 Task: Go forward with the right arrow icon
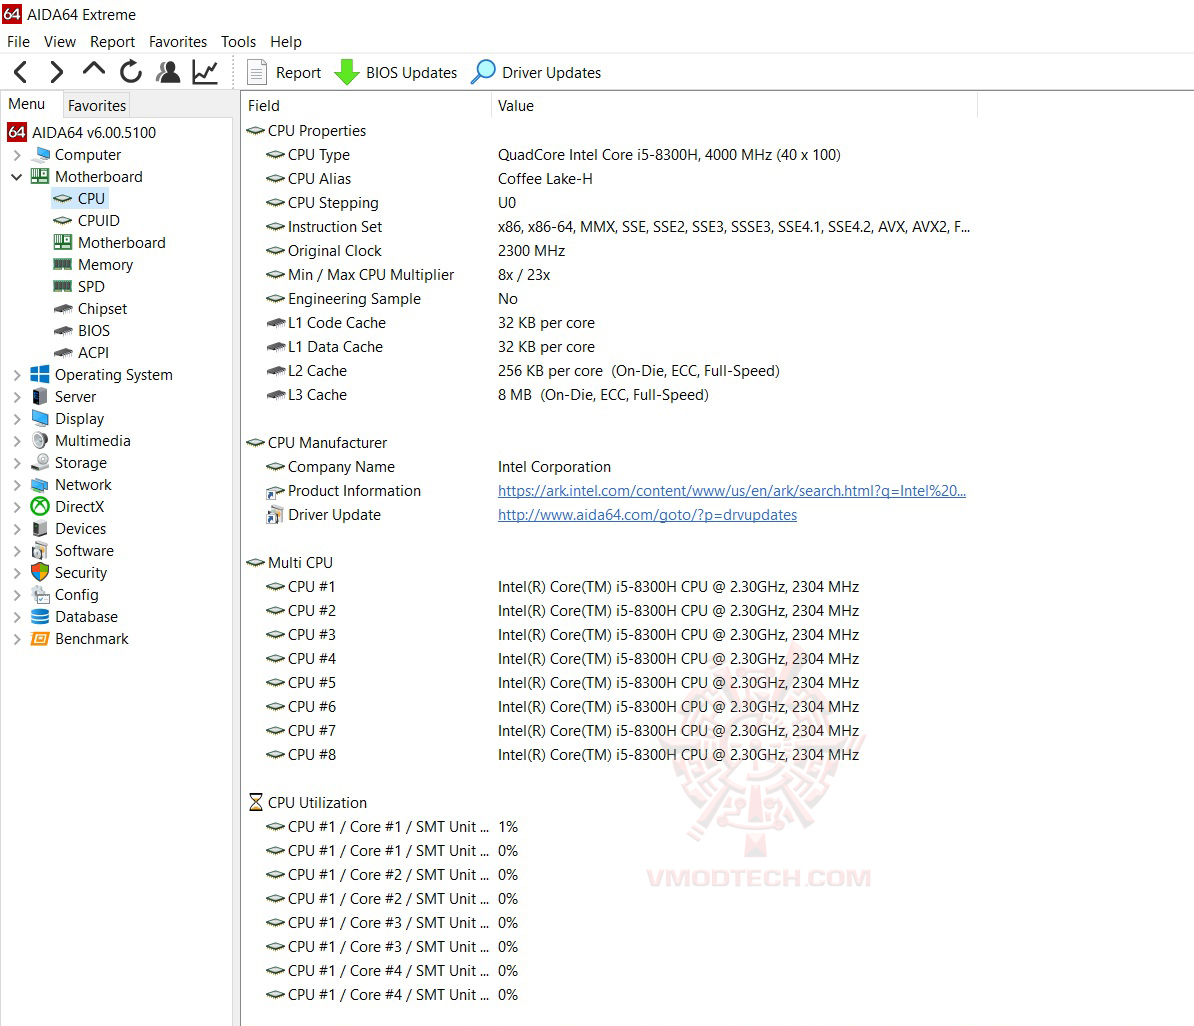pos(56,72)
